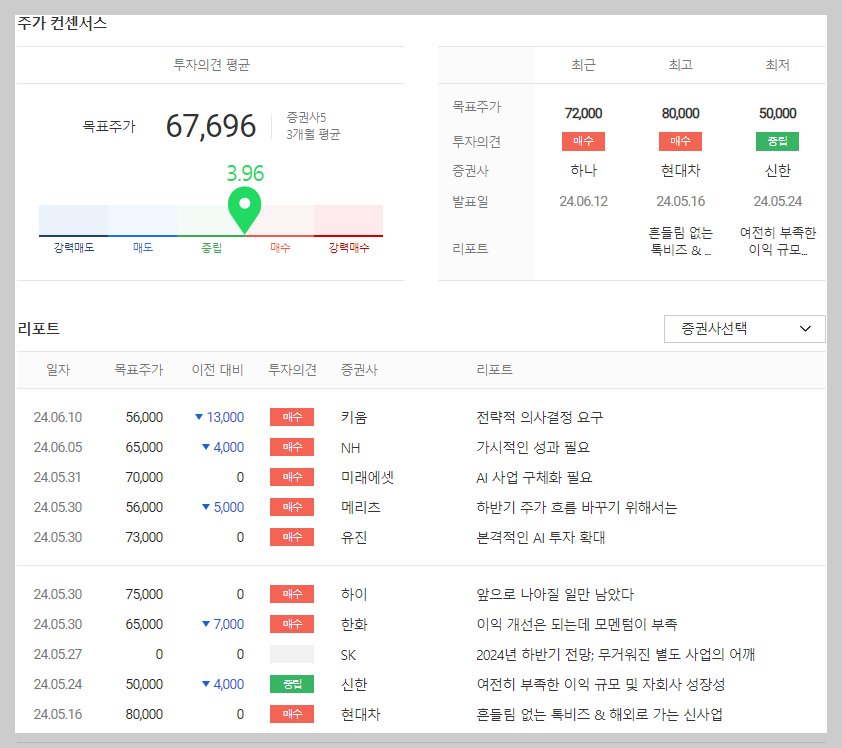Click the green 중립 badge in 신한 row
The image size is (842, 748).
pos(292,685)
